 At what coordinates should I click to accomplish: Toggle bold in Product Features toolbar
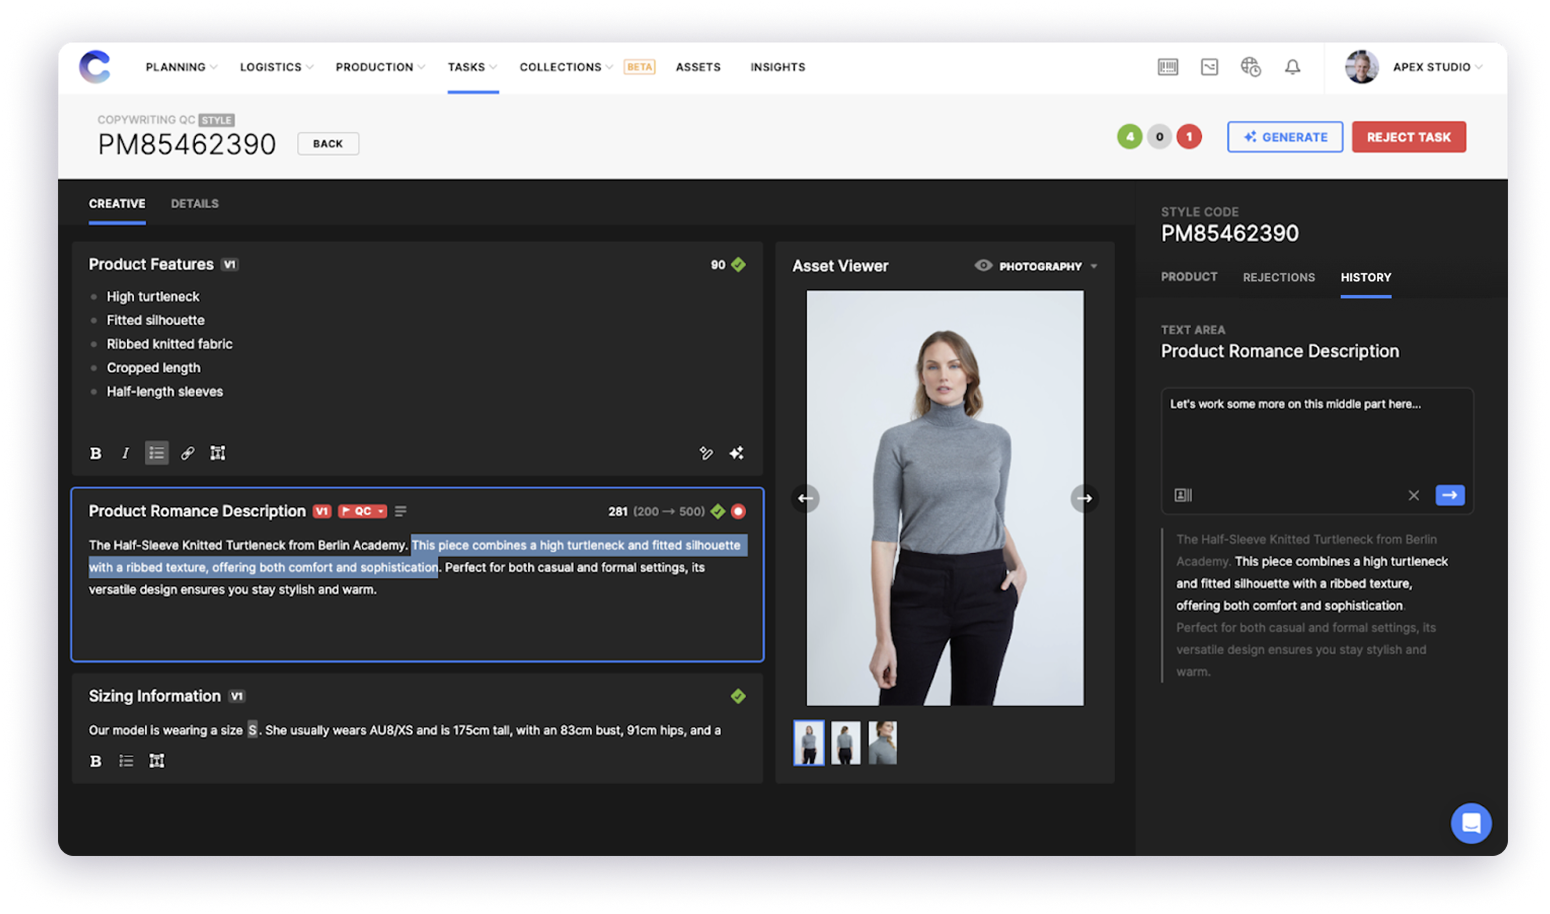point(96,453)
